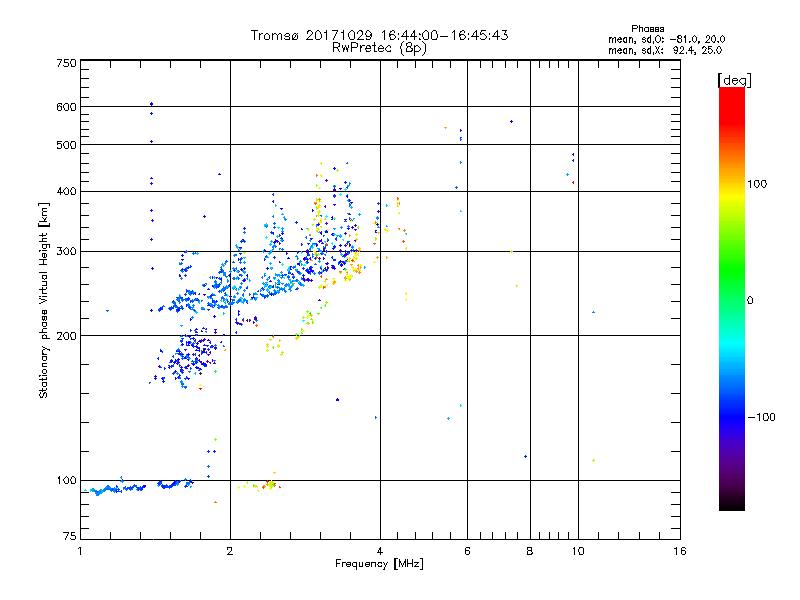
Task: Click x-axis tick label '6'
Action: point(467,551)
